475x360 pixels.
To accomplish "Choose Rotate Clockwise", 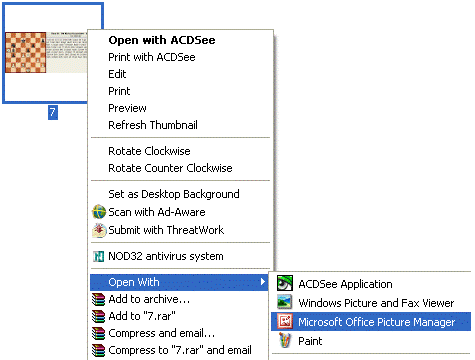I will pyautogui.click(x=180, y=151).
